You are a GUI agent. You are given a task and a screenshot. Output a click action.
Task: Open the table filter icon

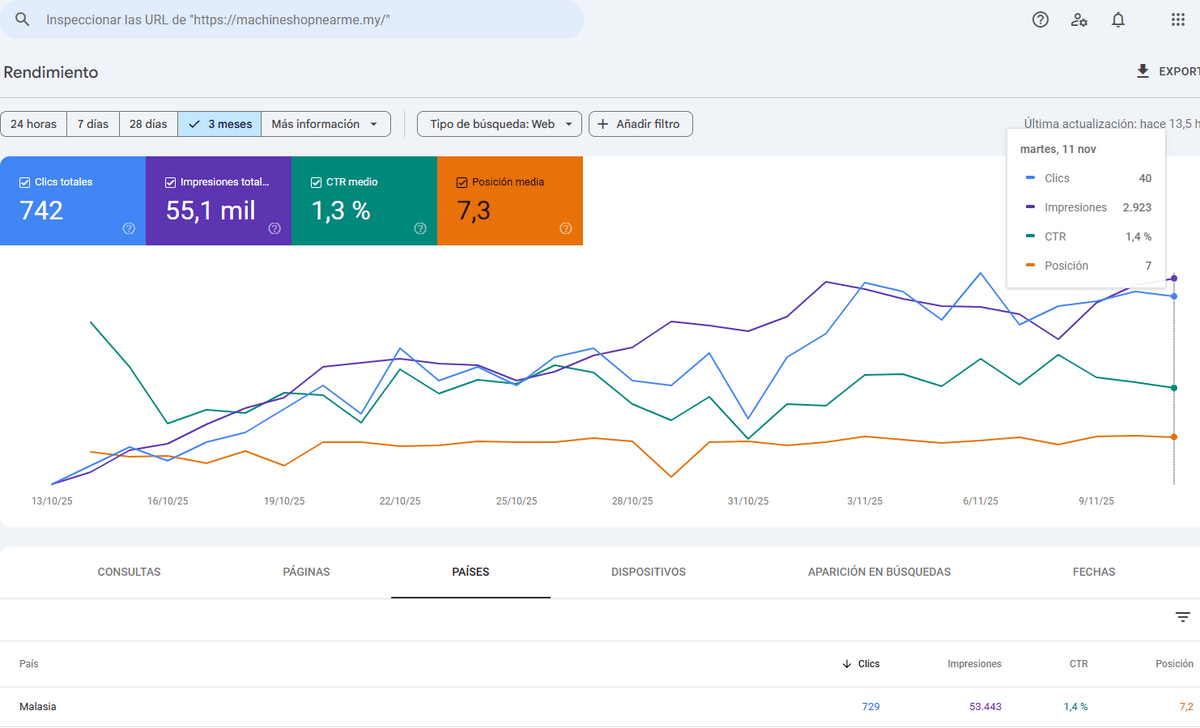point(1183,617)
